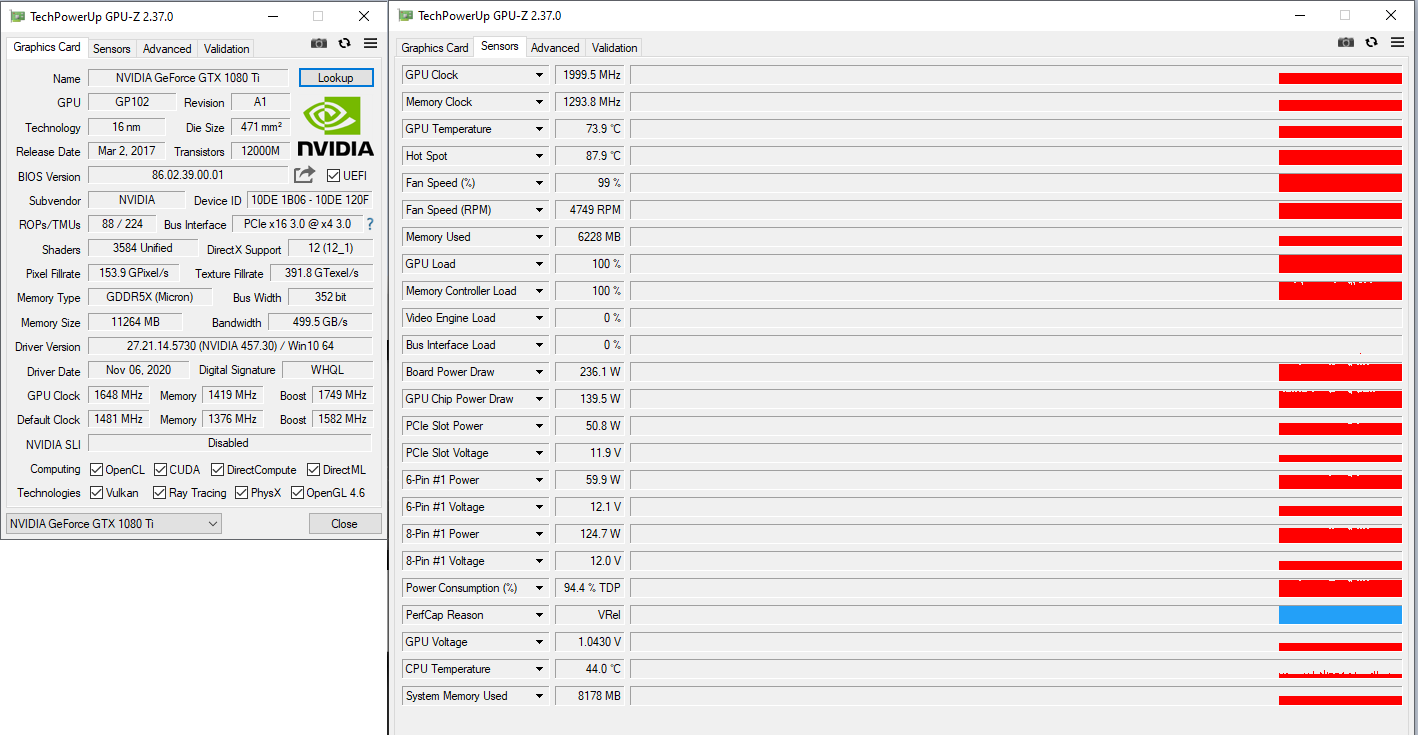Click the BIOS share/export arrow icon

point(304,175)
